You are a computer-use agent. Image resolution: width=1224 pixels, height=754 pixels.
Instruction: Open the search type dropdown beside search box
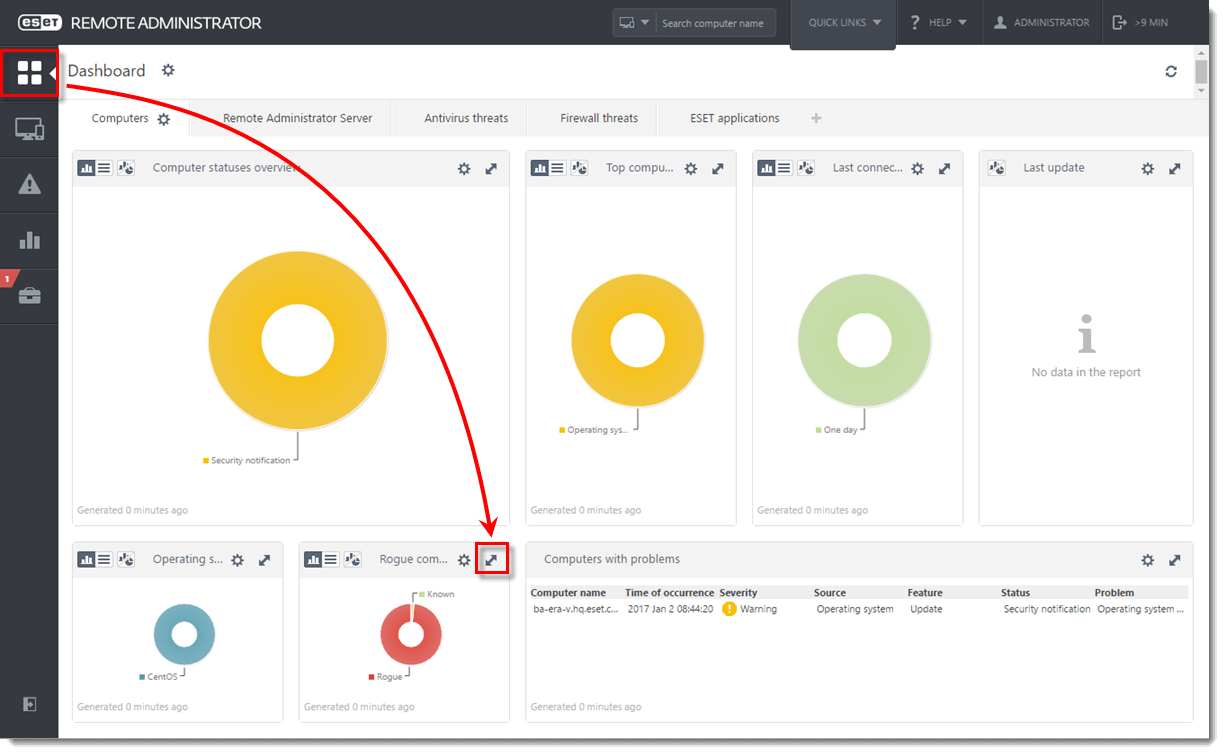(633, 23)
